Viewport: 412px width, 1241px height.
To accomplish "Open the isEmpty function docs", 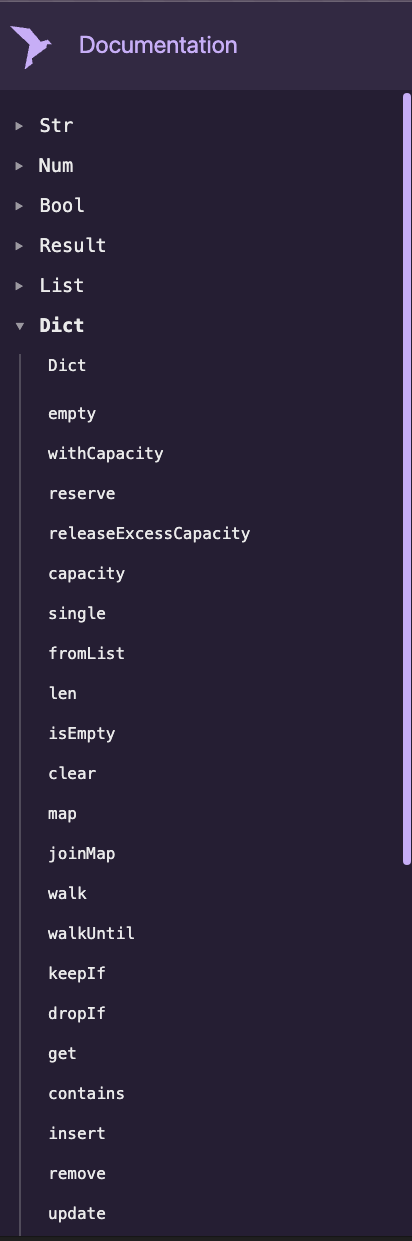I will [82, 733].
